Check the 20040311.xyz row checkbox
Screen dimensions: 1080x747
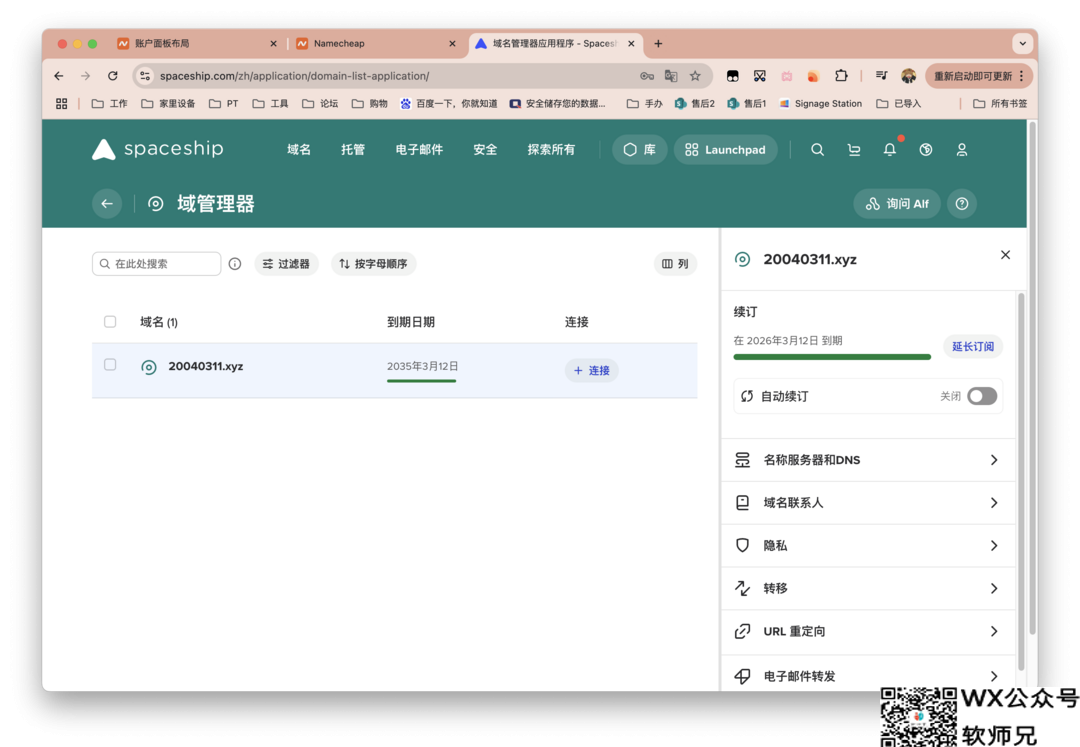coord(110,364)
